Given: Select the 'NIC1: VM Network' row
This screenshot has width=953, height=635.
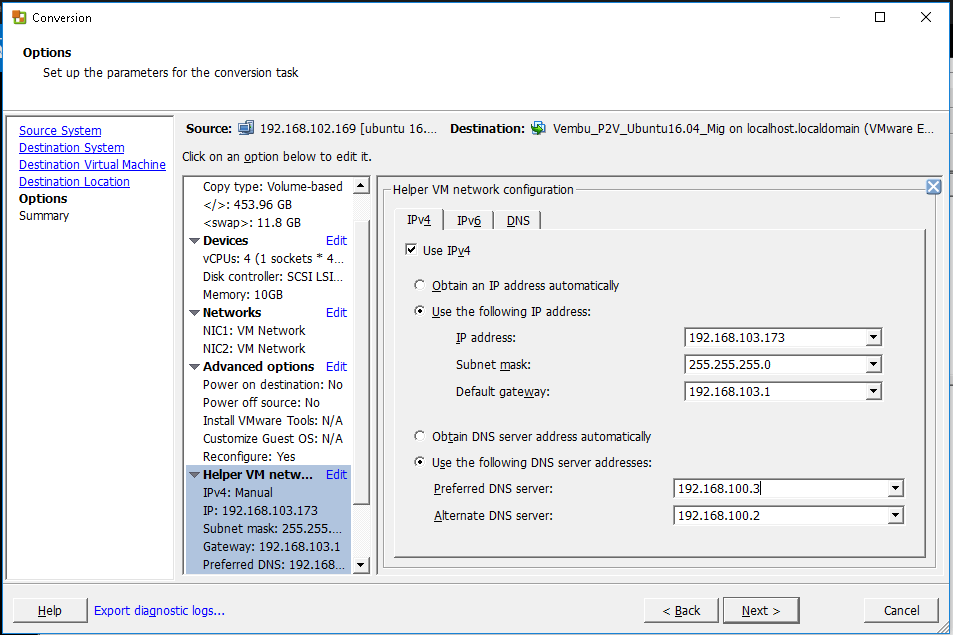Looking at the screenshot, I should [x=254, y=331].
